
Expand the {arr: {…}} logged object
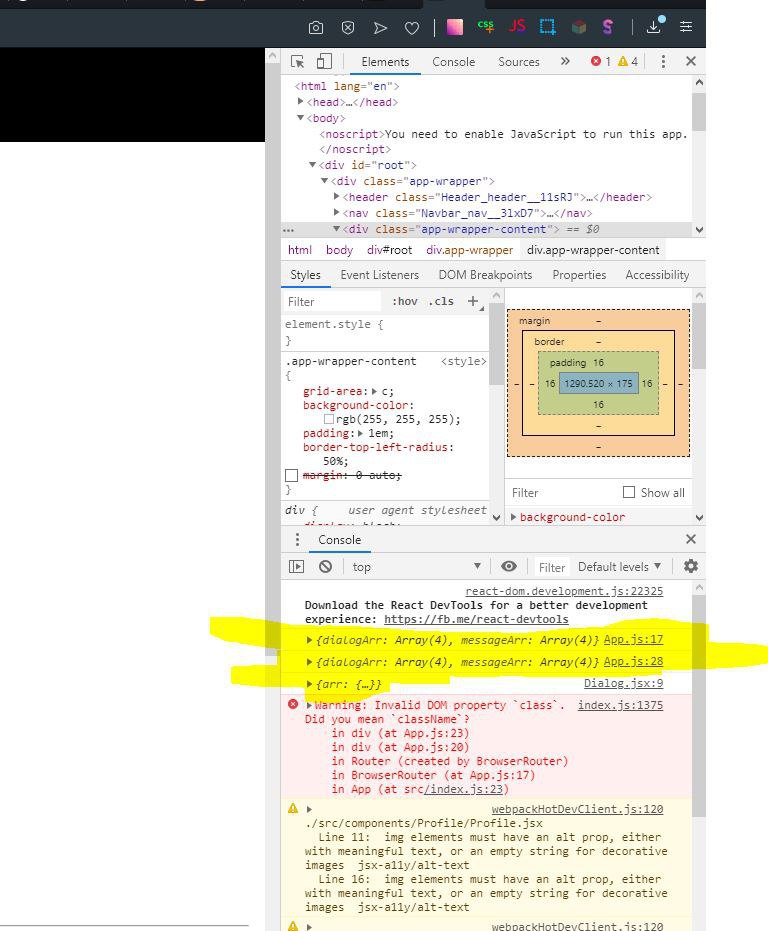click(309, 684)
